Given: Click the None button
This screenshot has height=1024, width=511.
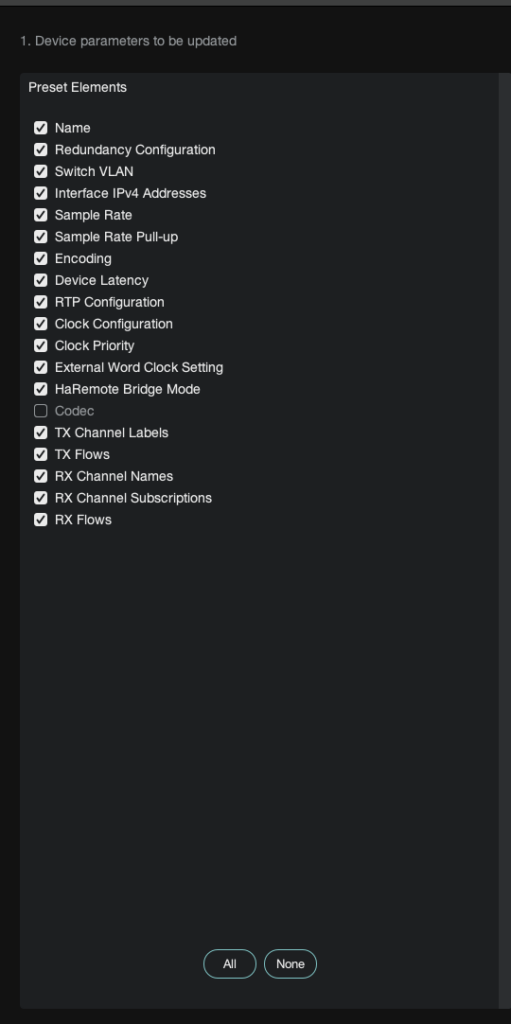Looking at the screenshot, I should point(290,964).
